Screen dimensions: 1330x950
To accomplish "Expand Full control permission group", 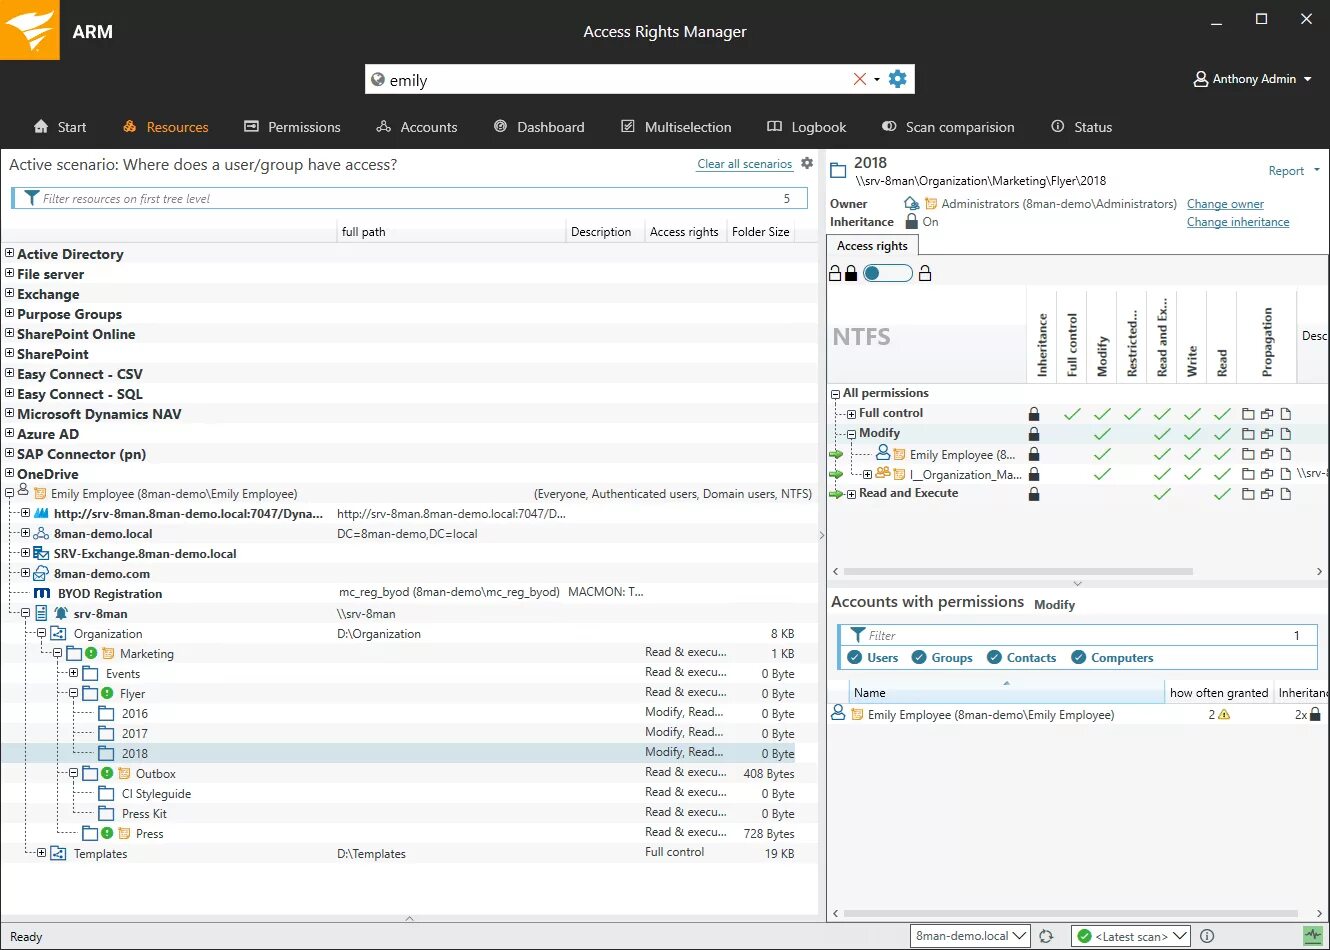I will click(x=851, y=414).
